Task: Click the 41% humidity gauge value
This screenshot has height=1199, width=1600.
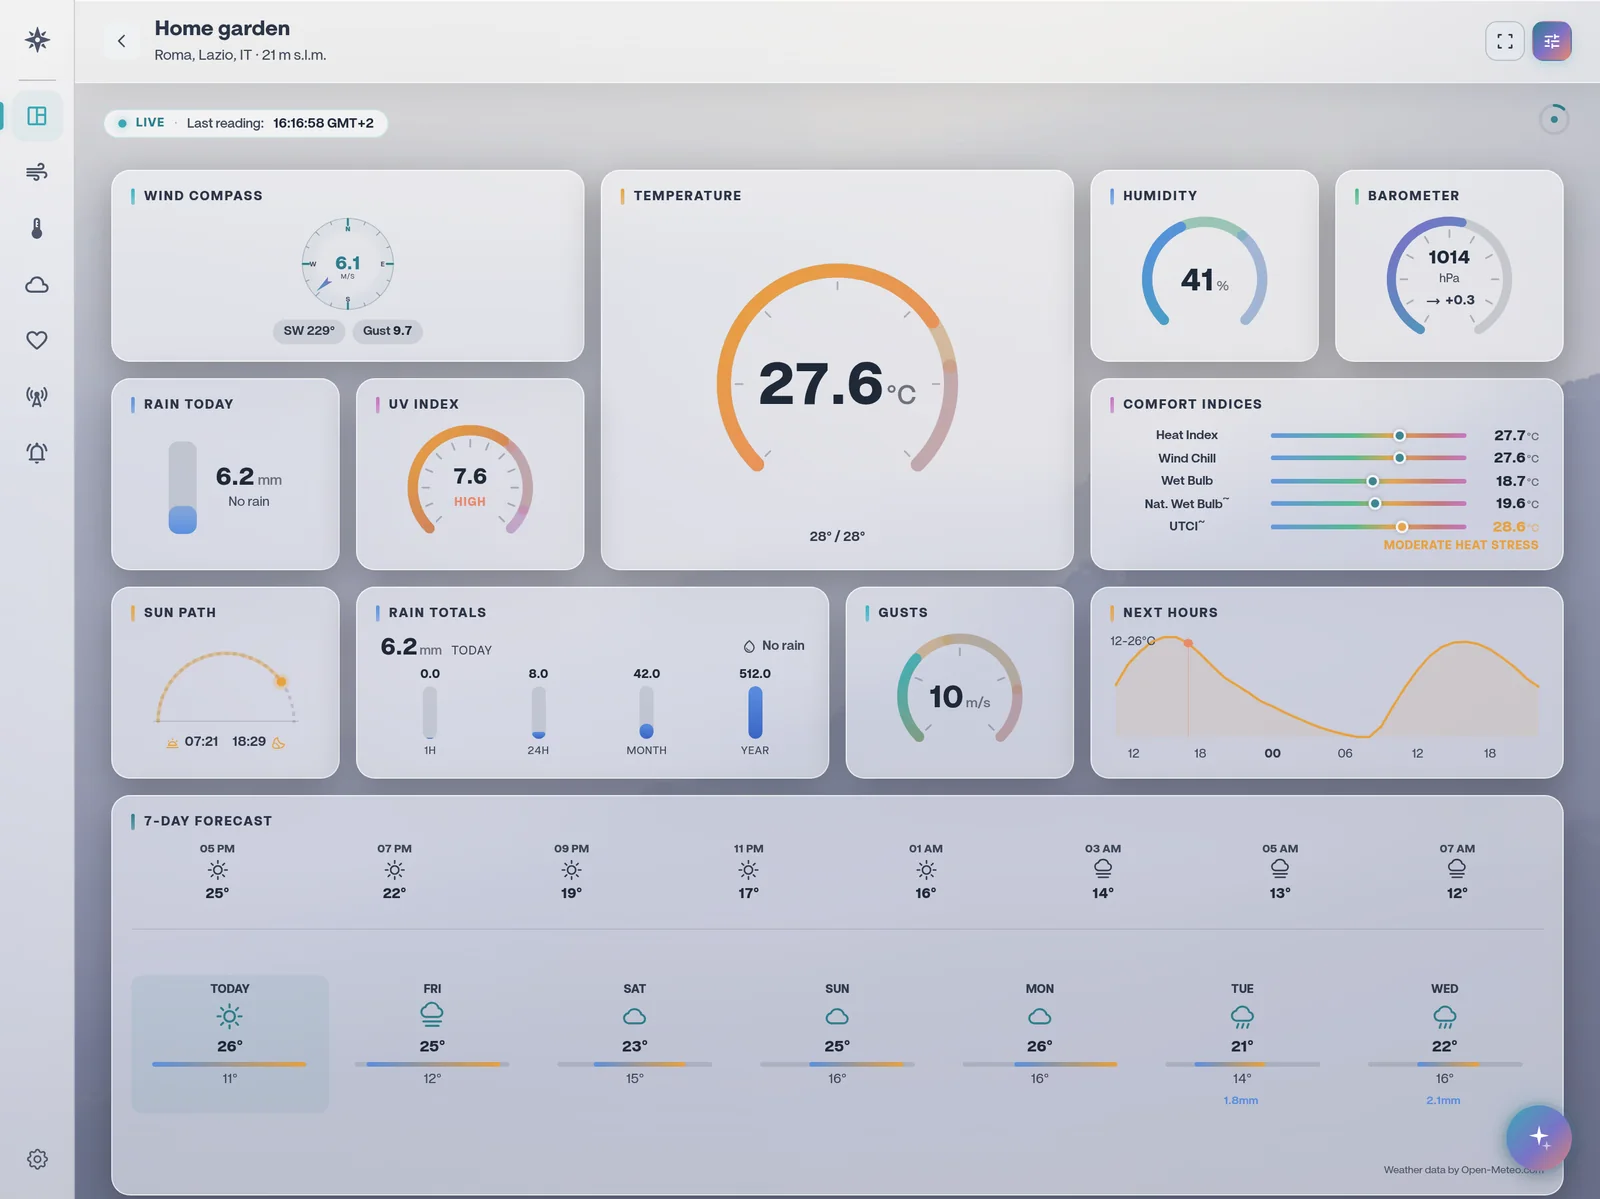Action: (x=1205, y=280)
